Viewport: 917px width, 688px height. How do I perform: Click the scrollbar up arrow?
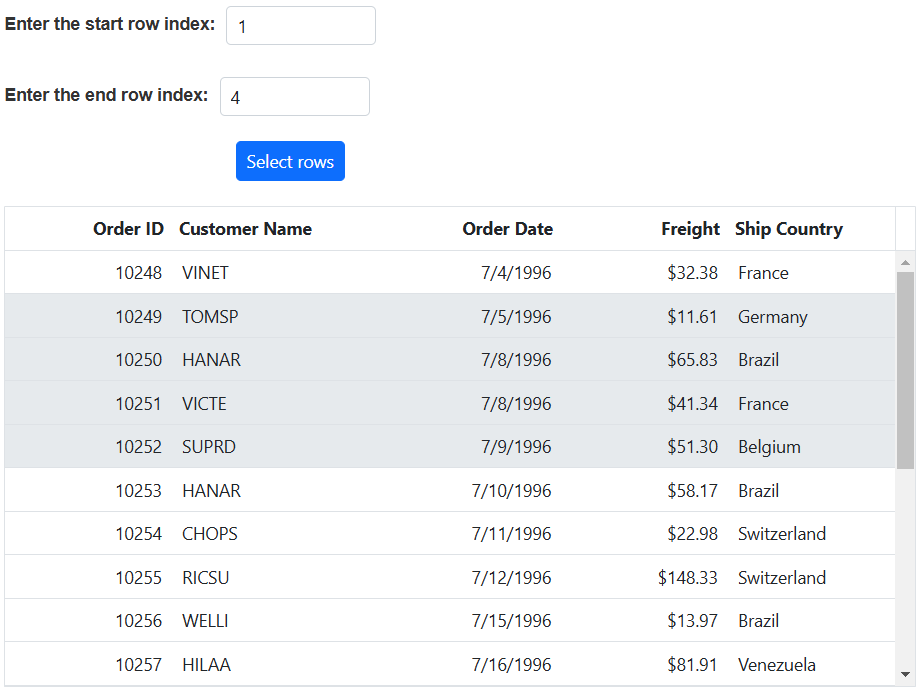[905, 263]
